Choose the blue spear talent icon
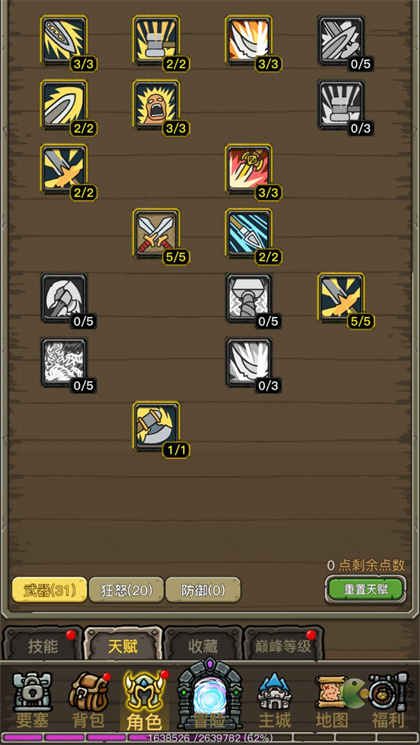The height and width of the screenshot is (745, 420). [249, 233]
